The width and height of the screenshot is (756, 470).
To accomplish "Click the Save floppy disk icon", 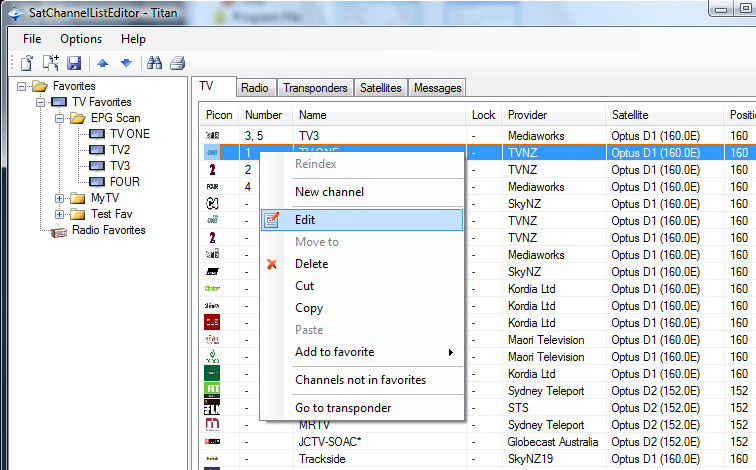I will pos(73,63).
